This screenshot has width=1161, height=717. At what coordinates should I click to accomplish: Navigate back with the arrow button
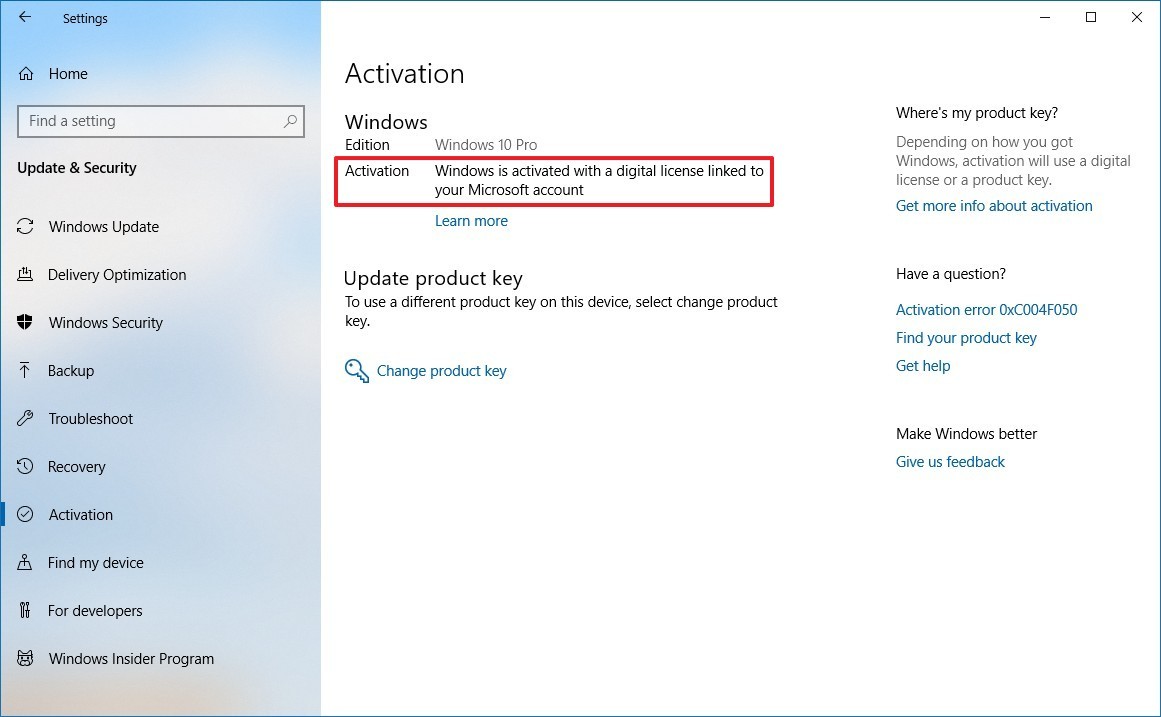point(24,16)
